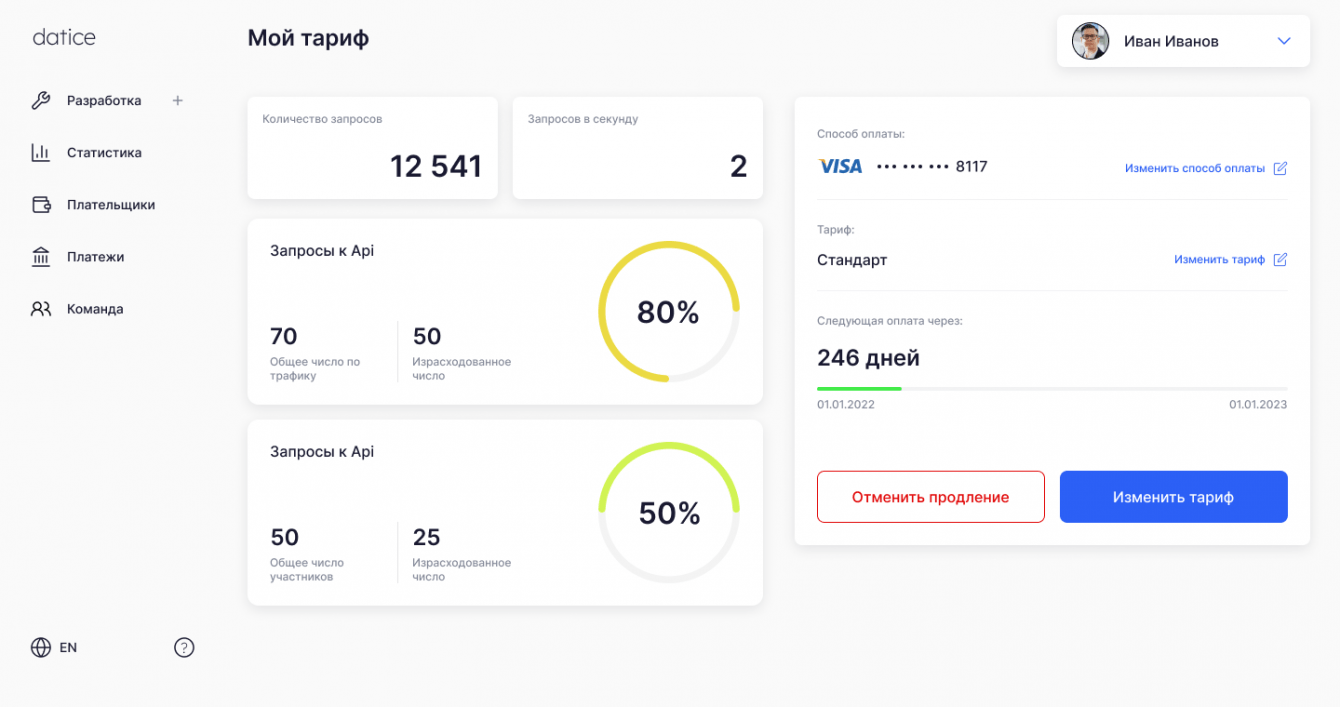Image resolution: width=1340 pixels, height=707 pixels.
Task: Click the wrench icon beside Разработка
Action: tap(41, 100)
